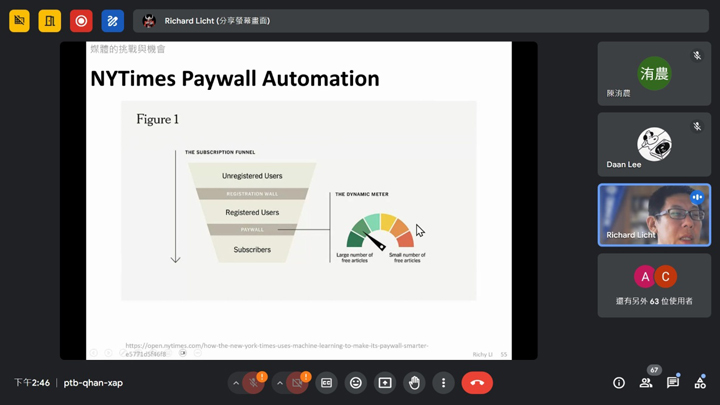Click the red record extension icon

coord(81,21)
